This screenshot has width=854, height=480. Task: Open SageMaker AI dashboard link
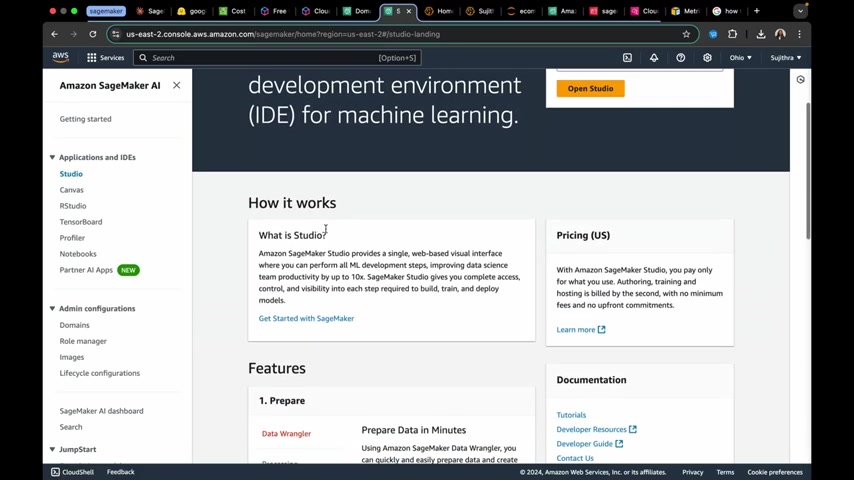(101, 411)
